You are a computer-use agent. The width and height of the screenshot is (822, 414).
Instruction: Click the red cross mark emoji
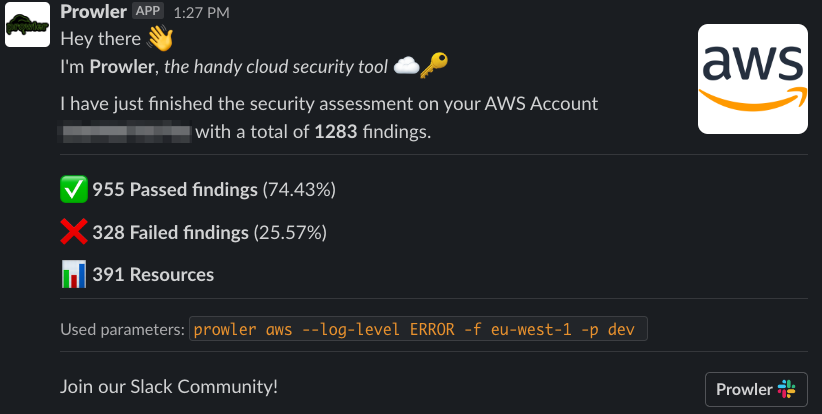click(74, 232)
